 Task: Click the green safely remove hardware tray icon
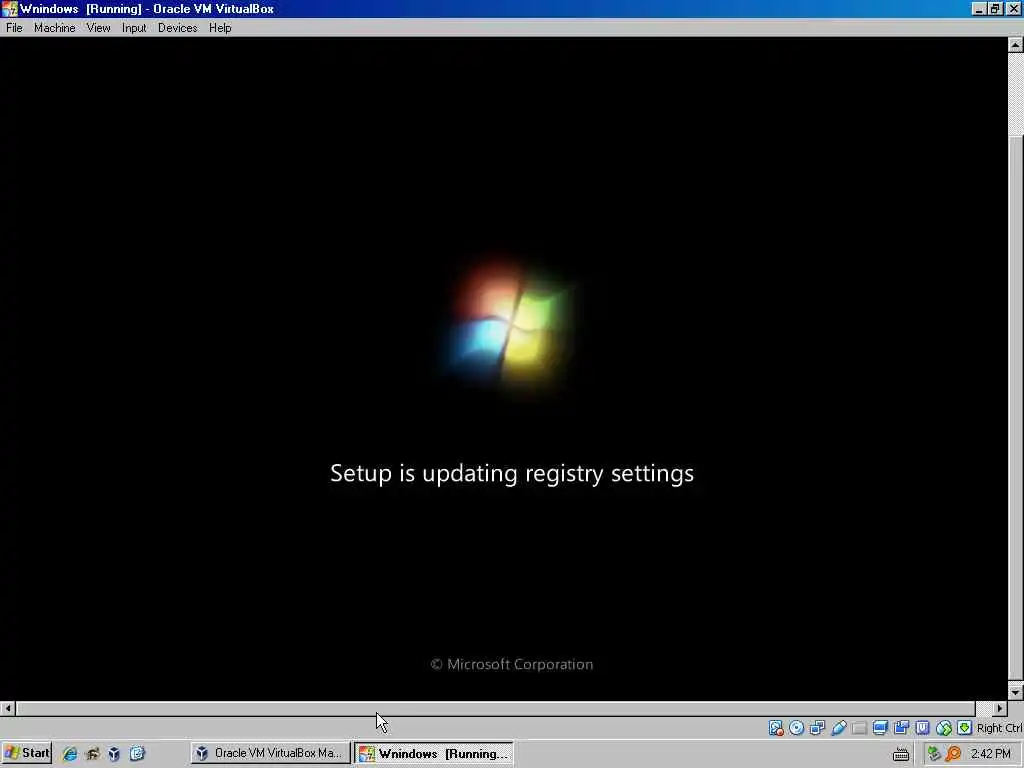tap(935, 754)
